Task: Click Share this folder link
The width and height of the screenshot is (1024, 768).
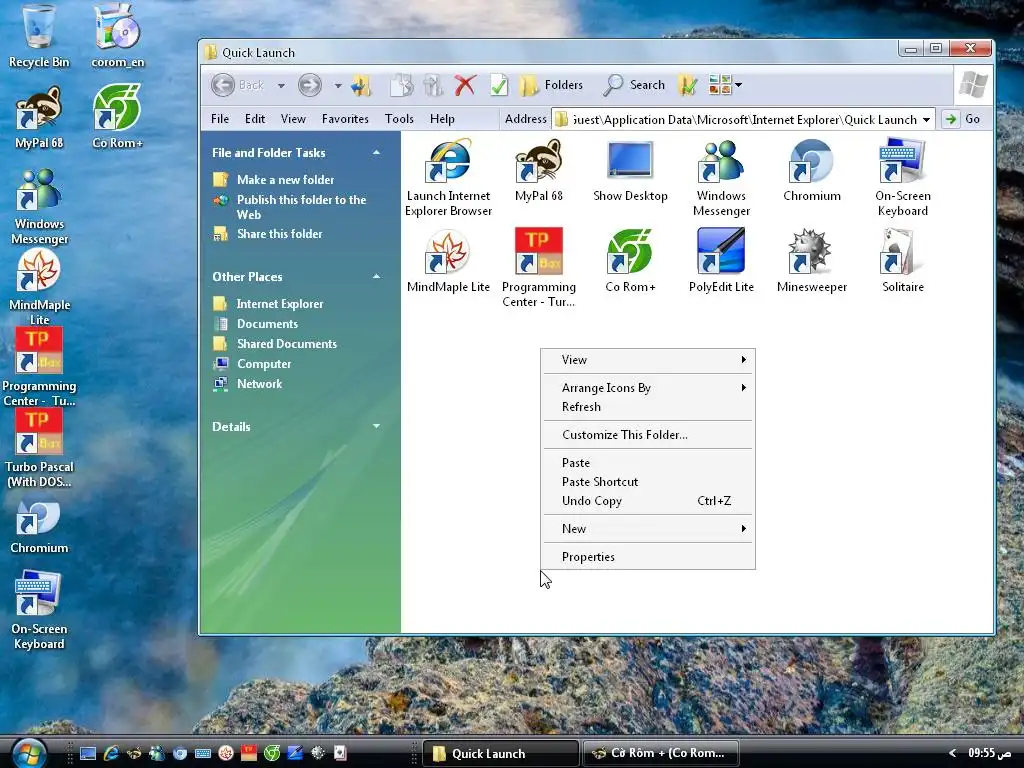Action: [280, 234]
